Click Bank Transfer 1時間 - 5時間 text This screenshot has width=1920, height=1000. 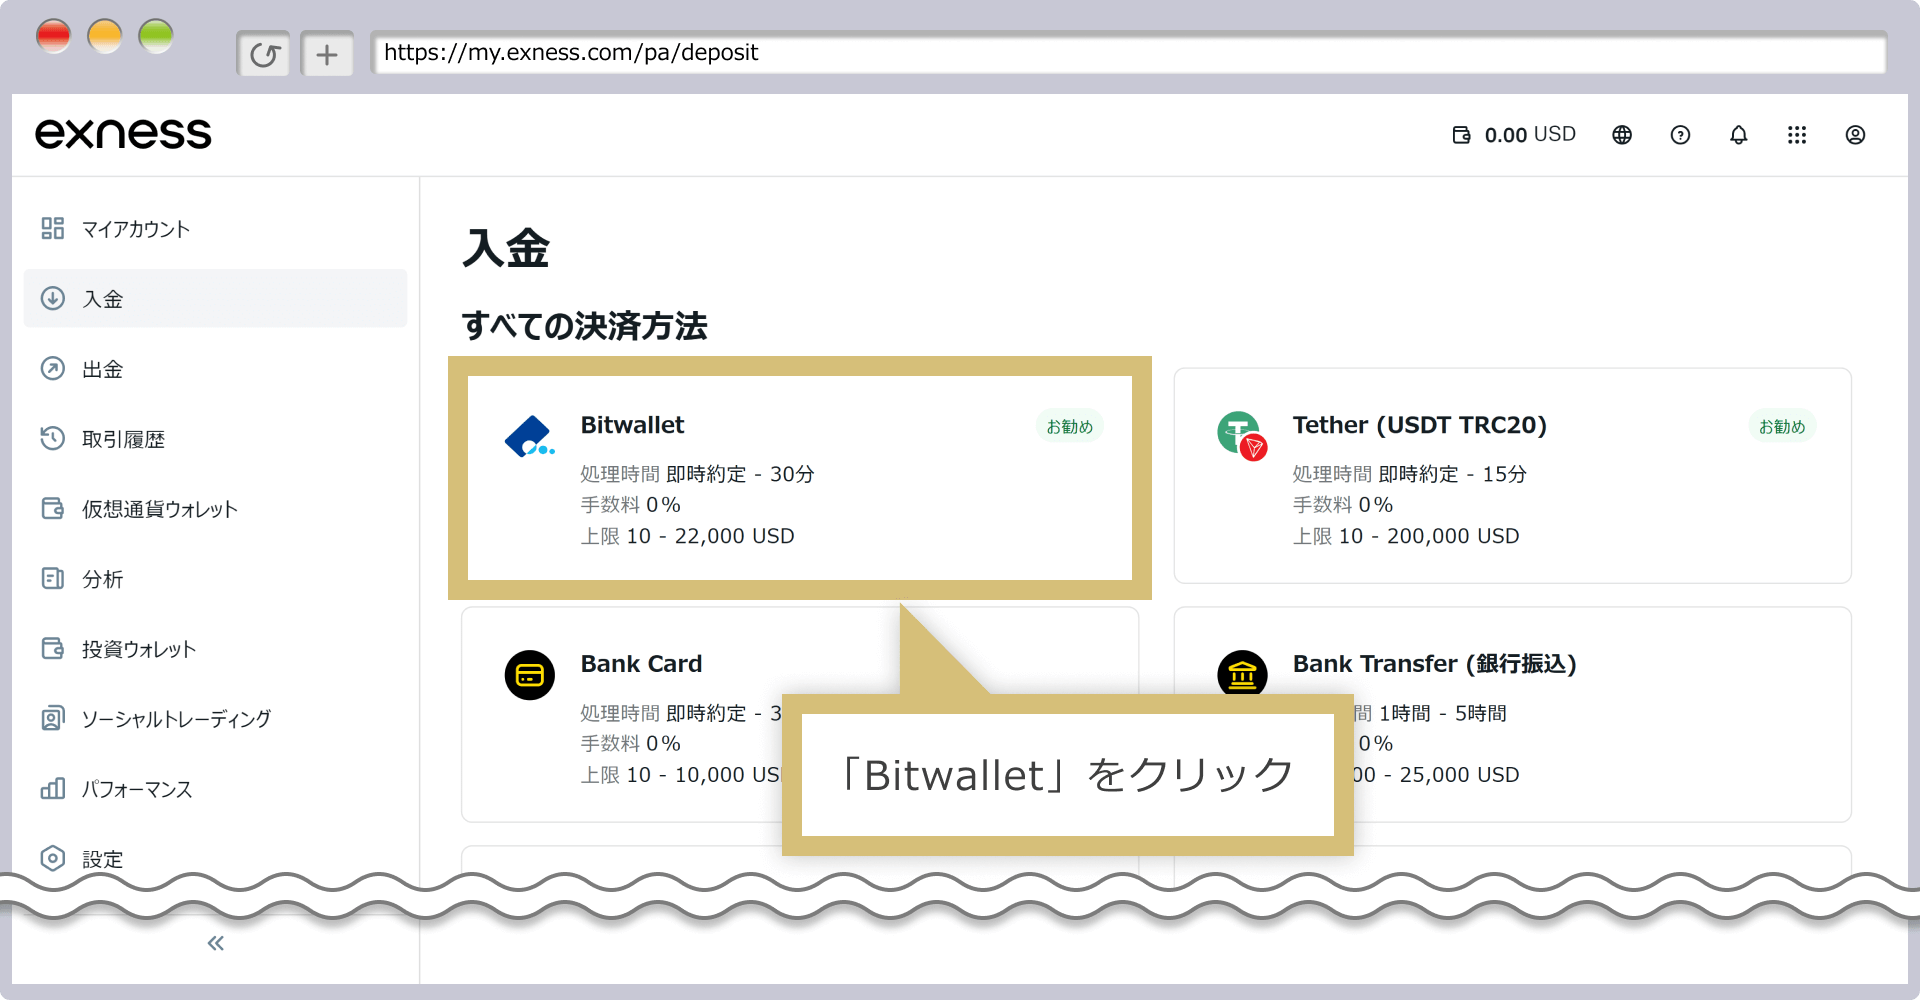[x=1442, y=713]
